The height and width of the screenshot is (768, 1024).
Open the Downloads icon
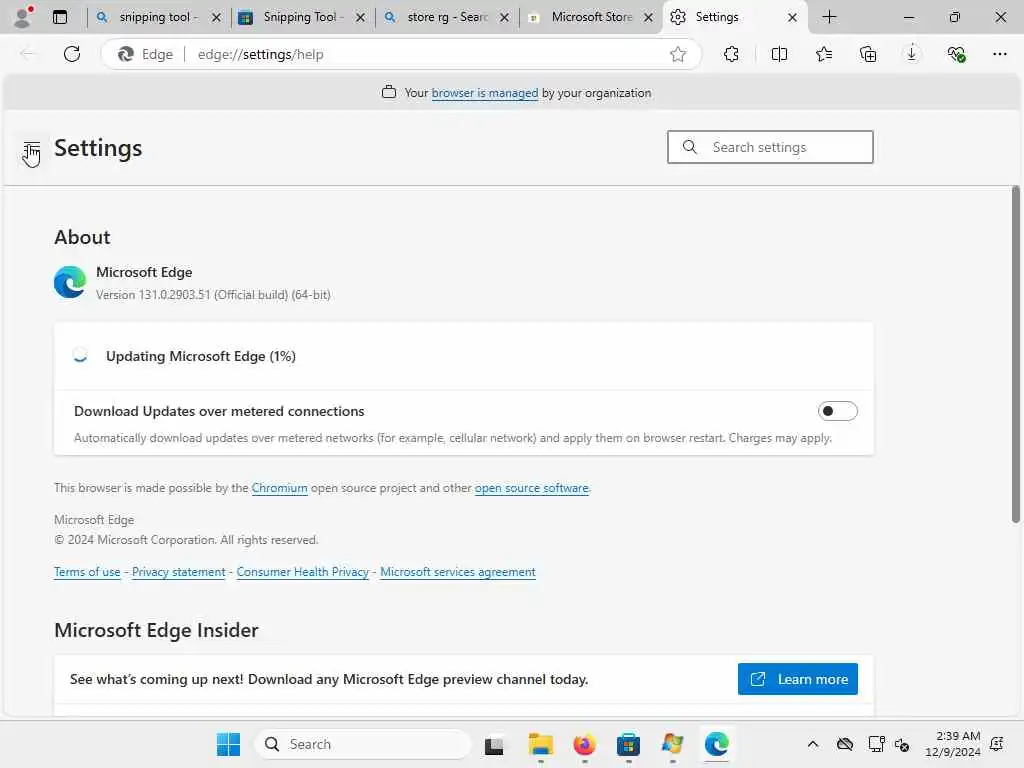912,54
